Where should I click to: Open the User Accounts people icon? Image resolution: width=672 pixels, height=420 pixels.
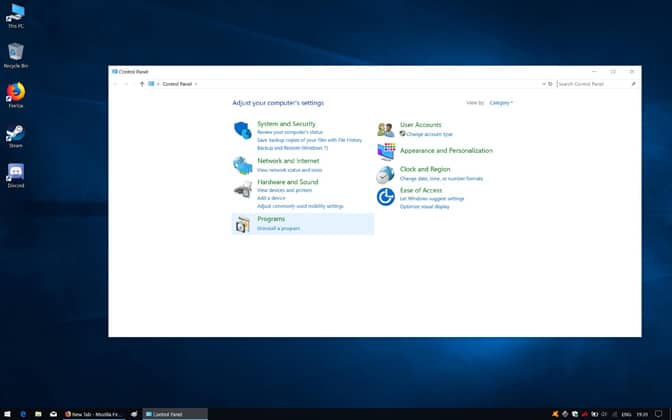[385, 129]
